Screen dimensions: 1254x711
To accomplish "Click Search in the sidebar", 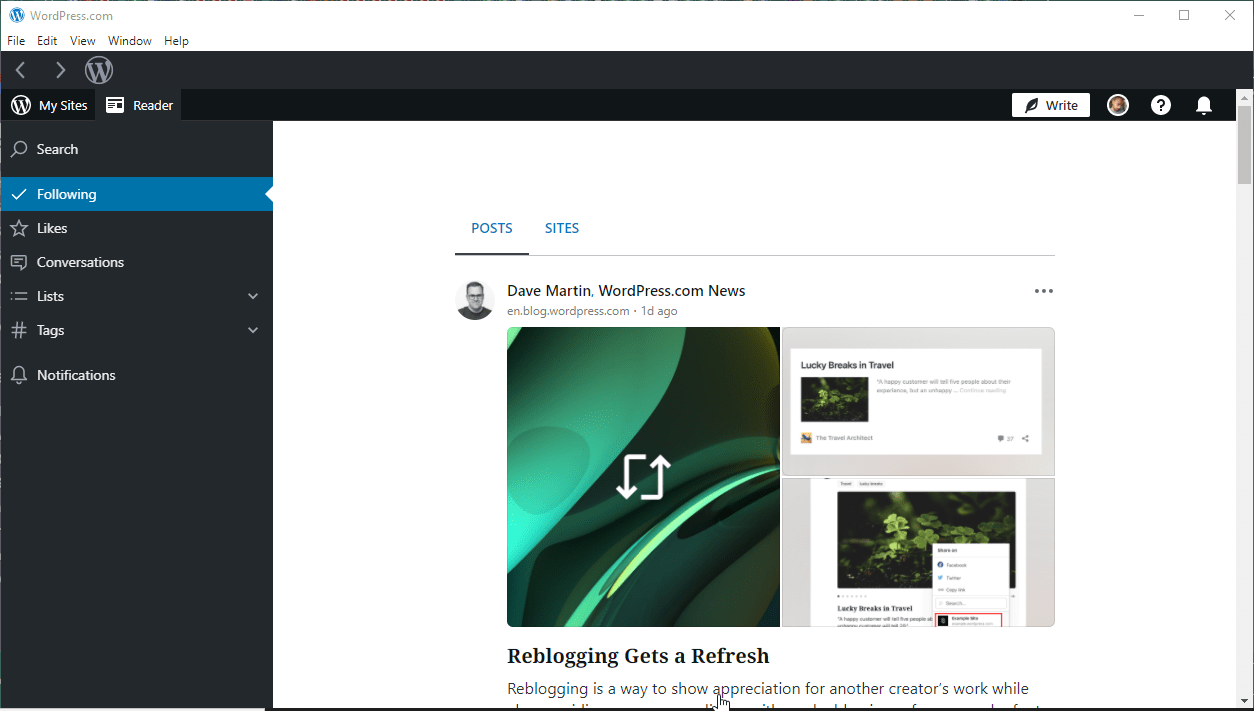I will pos(136,149).
